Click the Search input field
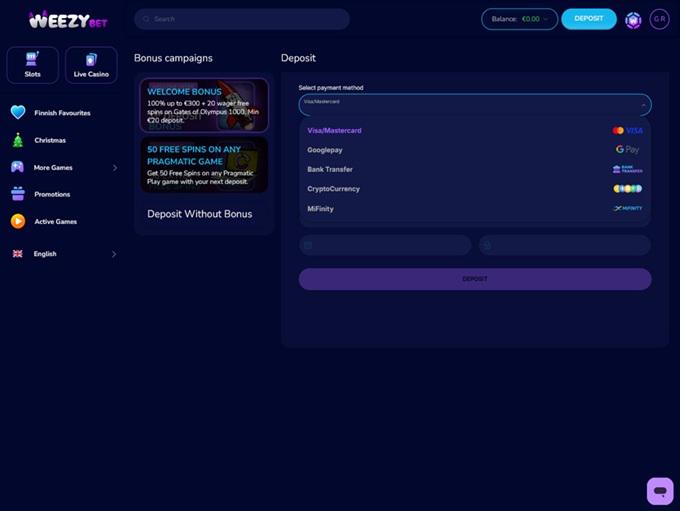 click(x=242, y=19)
